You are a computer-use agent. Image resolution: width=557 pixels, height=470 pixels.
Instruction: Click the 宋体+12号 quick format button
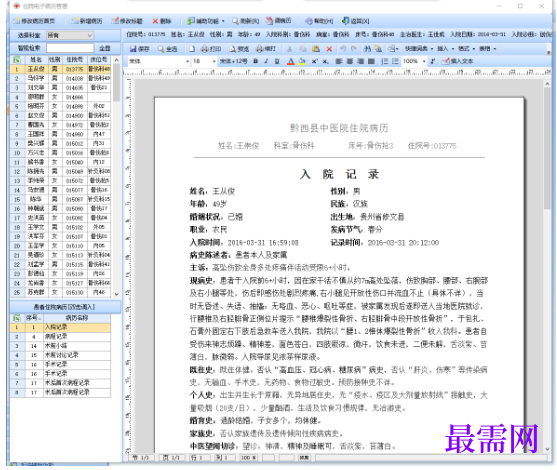pos(233,61)
